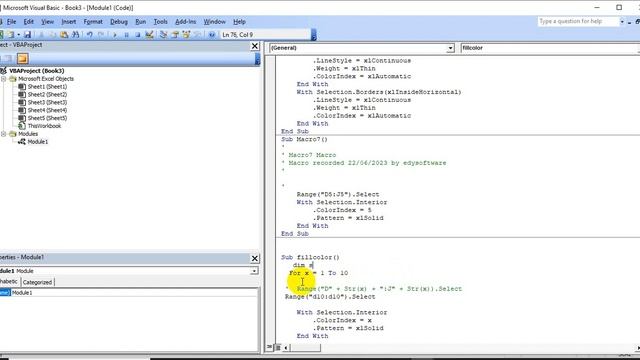640x360 pixels.
Task: Click the Type a question for help box
Action: (x=578, y=21)
